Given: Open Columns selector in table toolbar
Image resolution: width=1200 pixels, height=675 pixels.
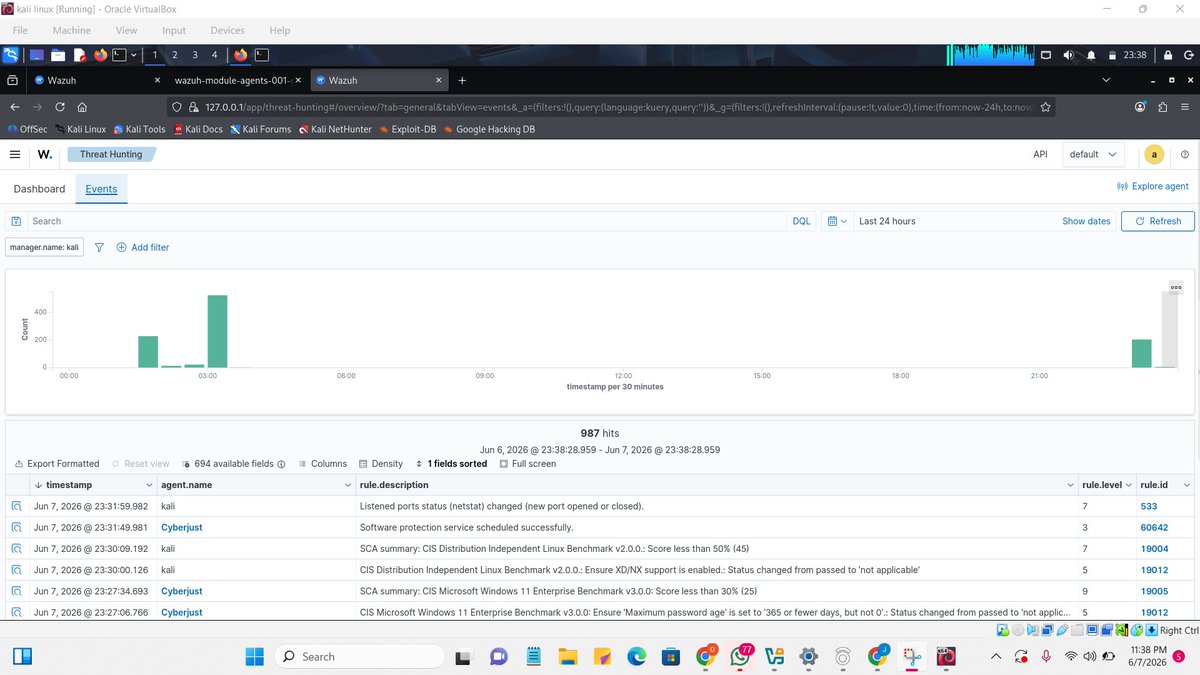Looking at the screenshot, I should (322, 464).
